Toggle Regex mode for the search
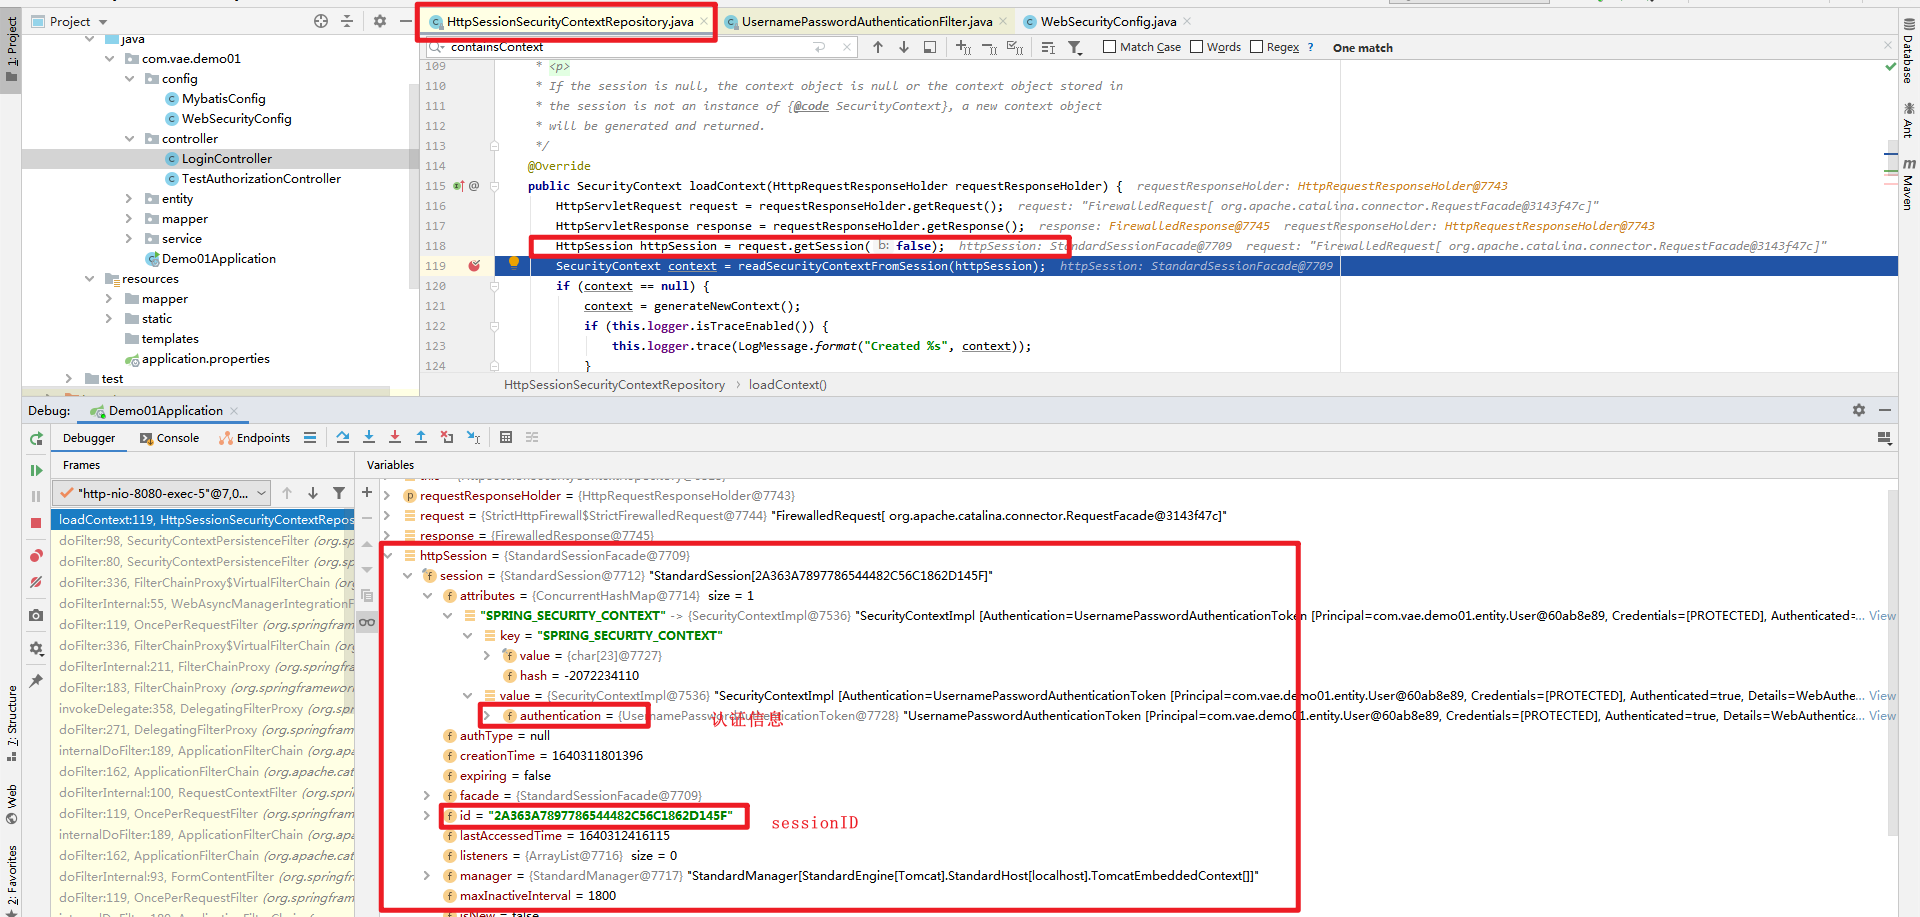Viewport: 1920px width, 917px height. pos(1256,46)
